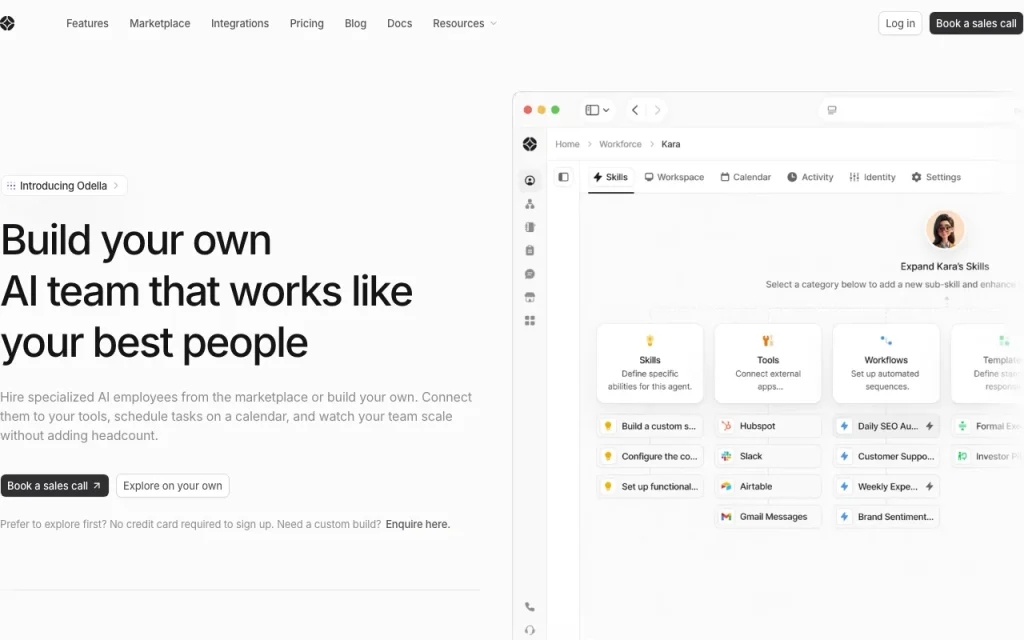The height and width of the screenshot is (640, 1024).
Task: Click the sidebar layout toggle dropdown in window toolbar
Action: (597, 110)
